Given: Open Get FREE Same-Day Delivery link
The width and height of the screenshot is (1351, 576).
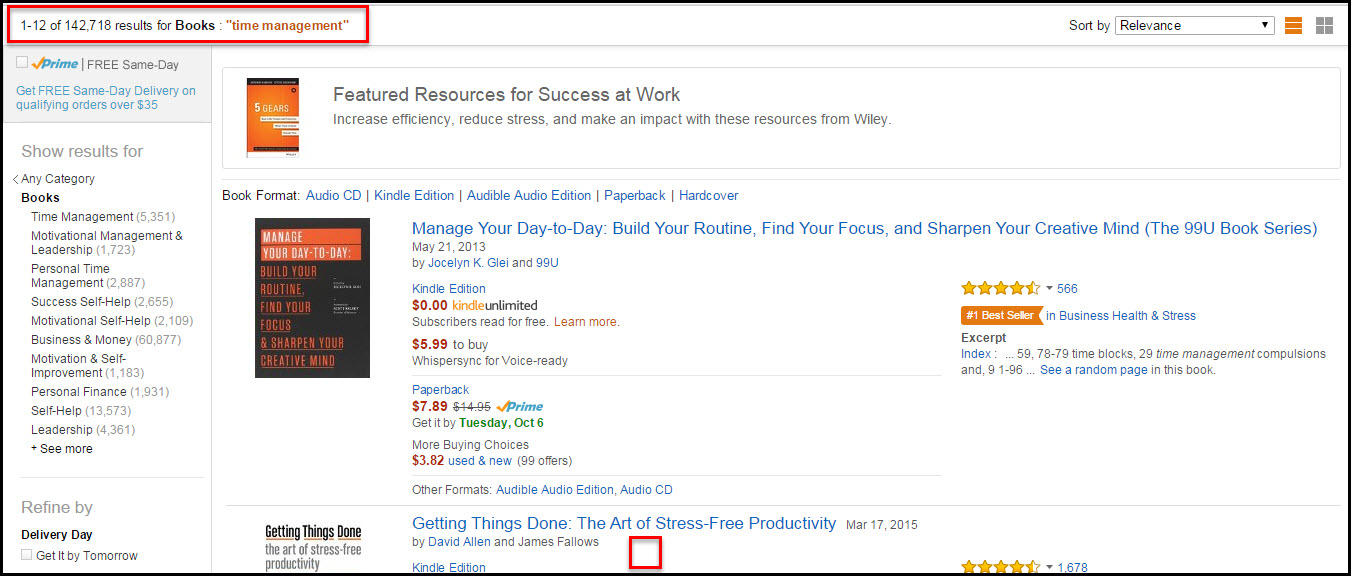Looking at the screenshot, I should (x=106, y=97).
